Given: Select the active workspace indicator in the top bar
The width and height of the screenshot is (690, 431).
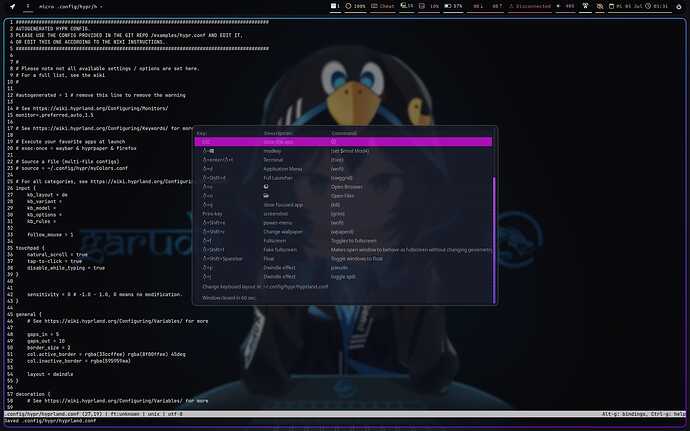Looking at the screenshot, I should point(28,7).
